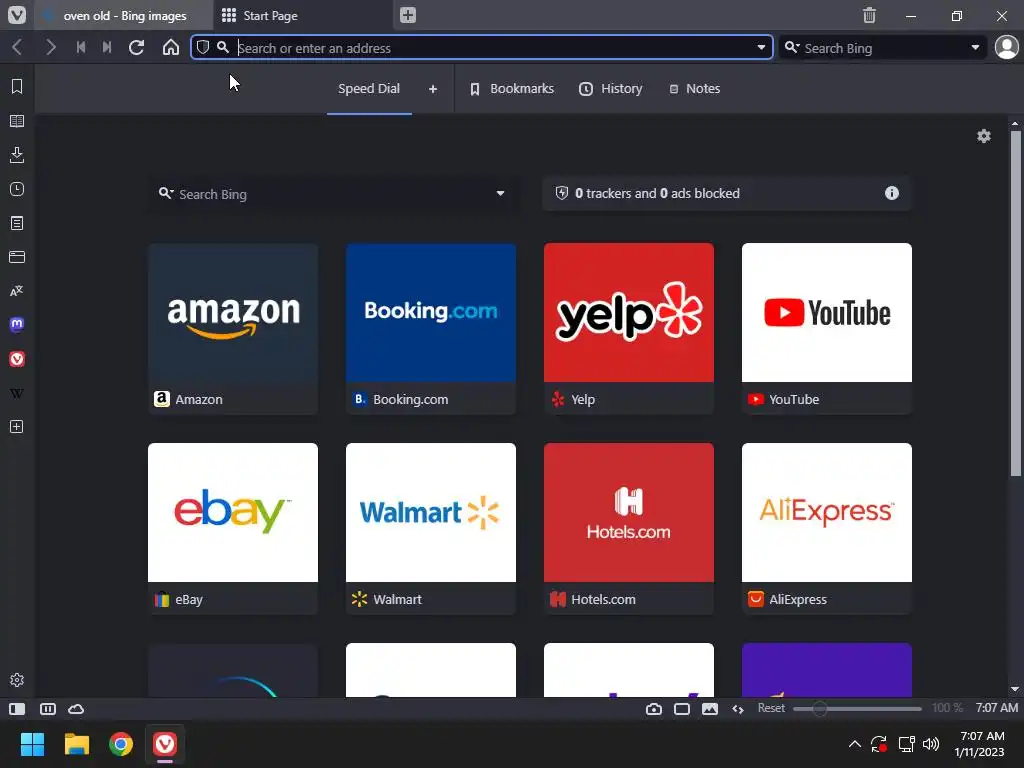Open the tracker blocker shield in address bar
Screen dimensions: 1024x768
click(x=203, y=47)
